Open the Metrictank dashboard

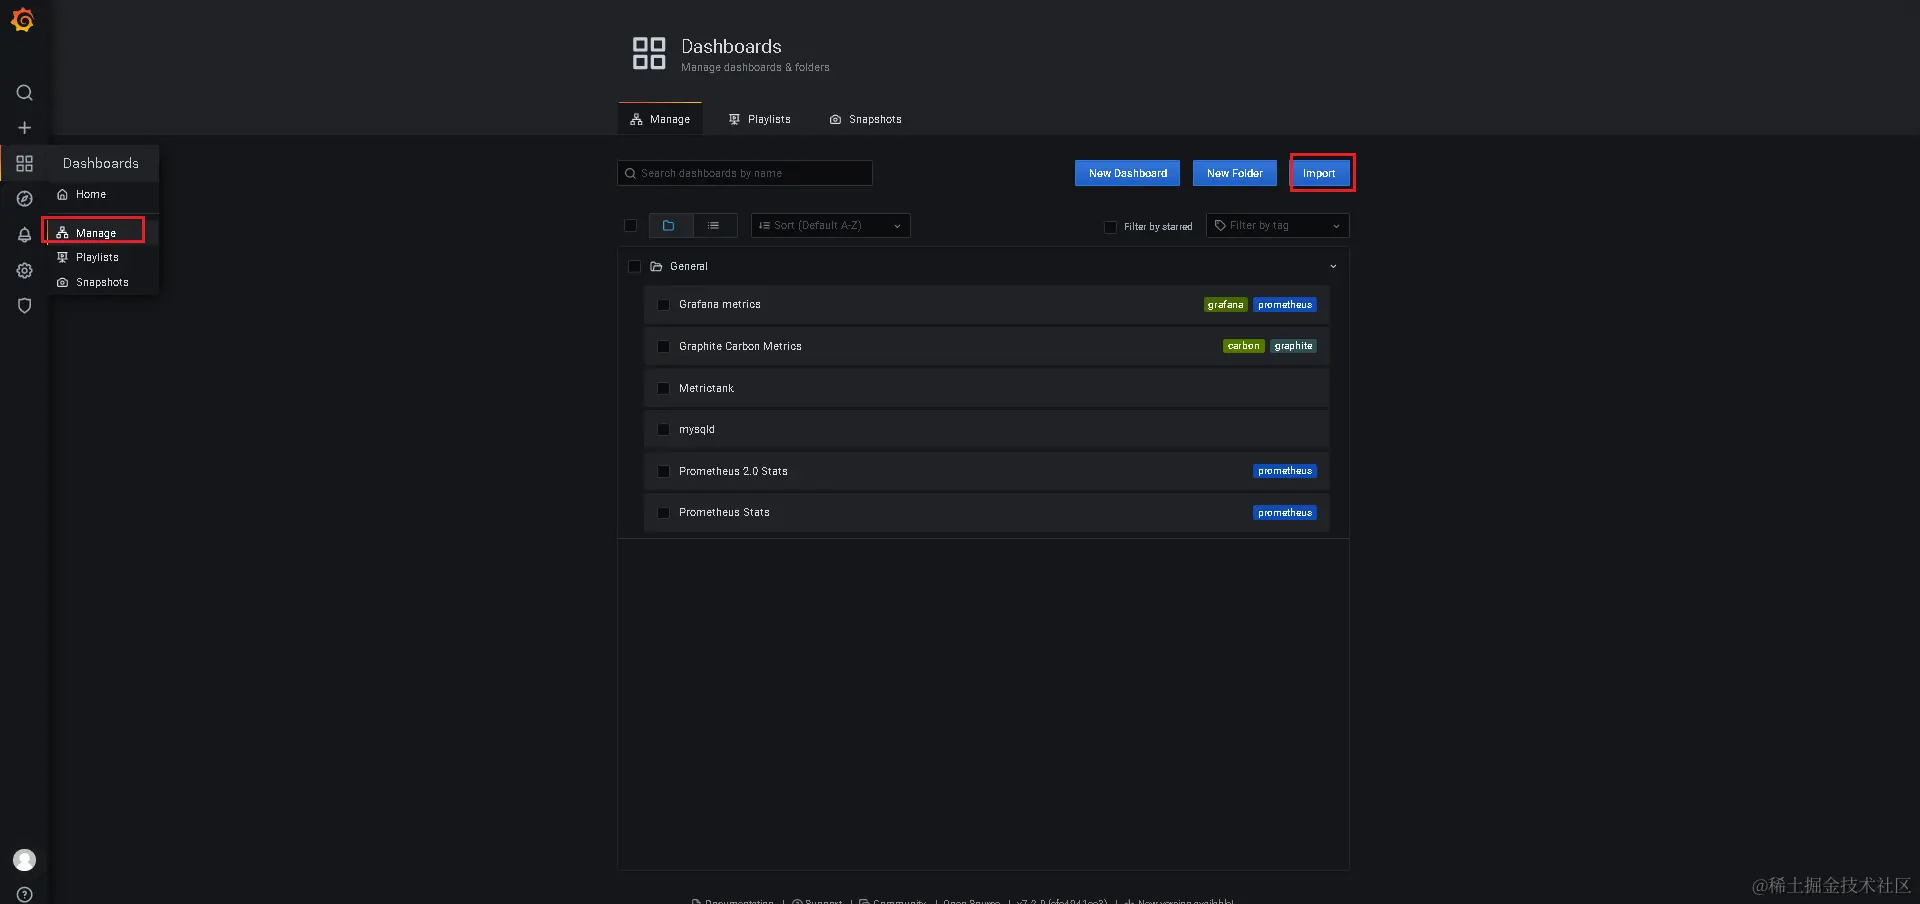(x=706, y=388)
